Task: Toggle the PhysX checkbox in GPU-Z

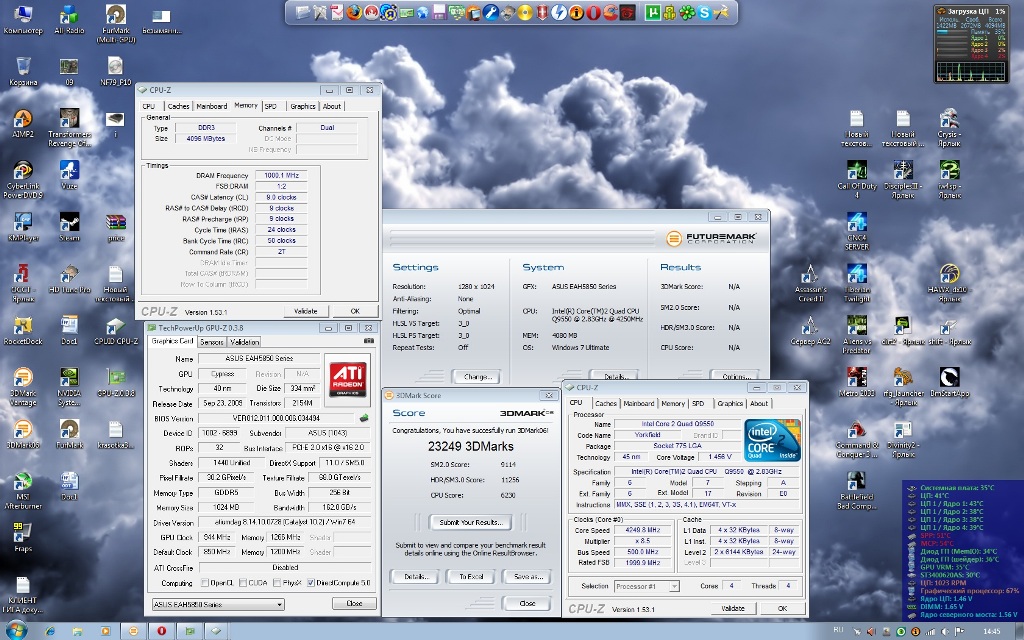Action: coord(277,583)
